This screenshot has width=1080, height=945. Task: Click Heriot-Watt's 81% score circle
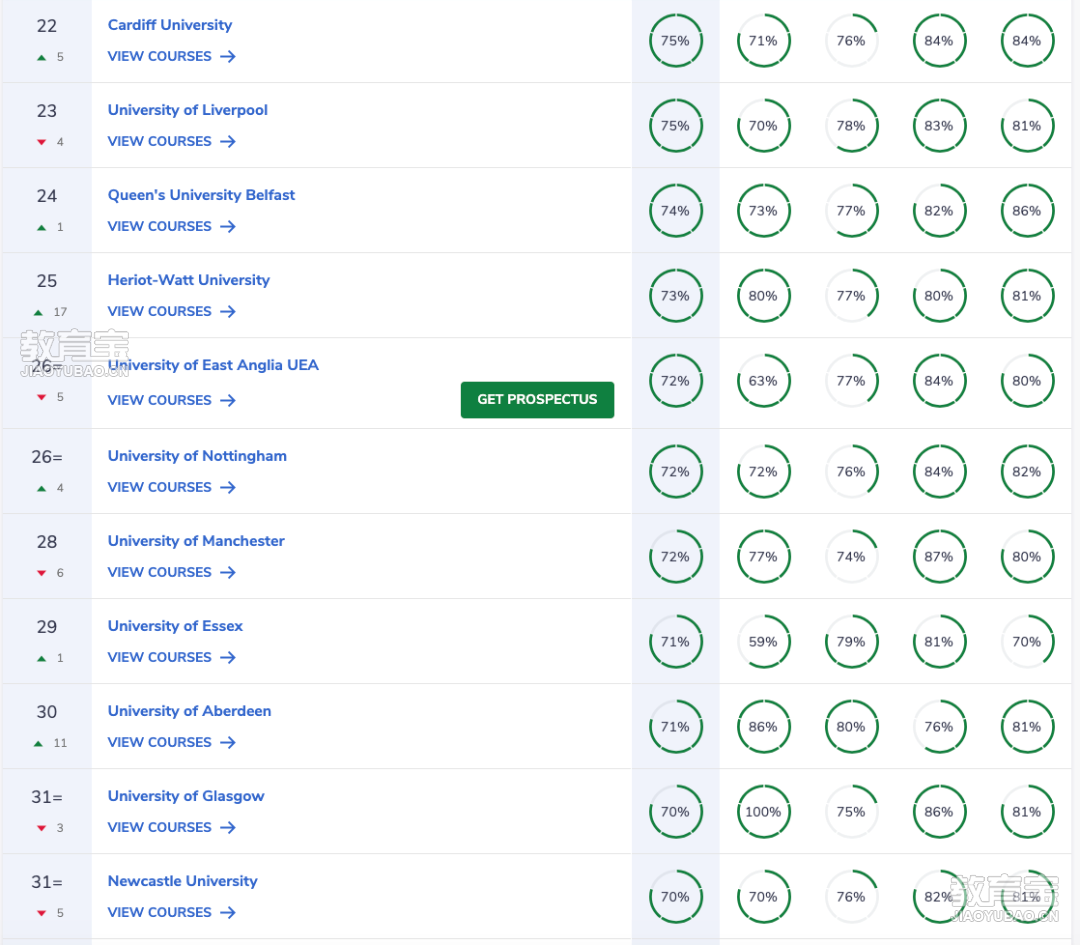1027,296
